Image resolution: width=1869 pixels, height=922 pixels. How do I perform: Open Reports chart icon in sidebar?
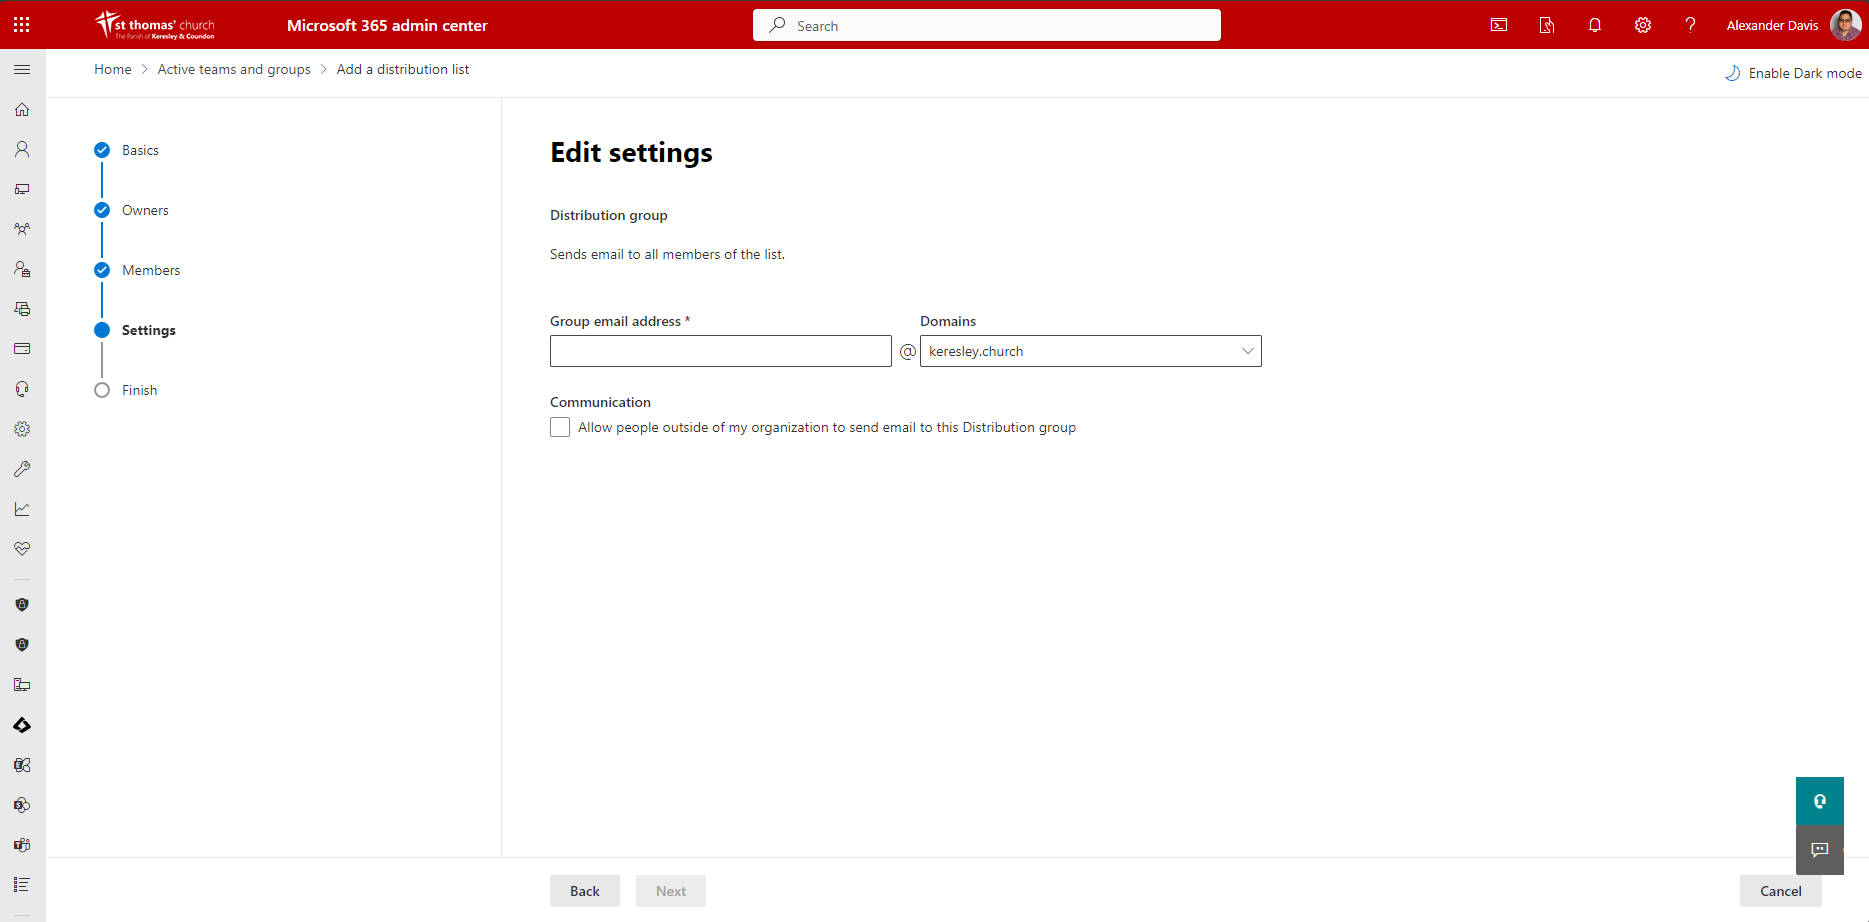pyautogui.click(x=22, y=509)
